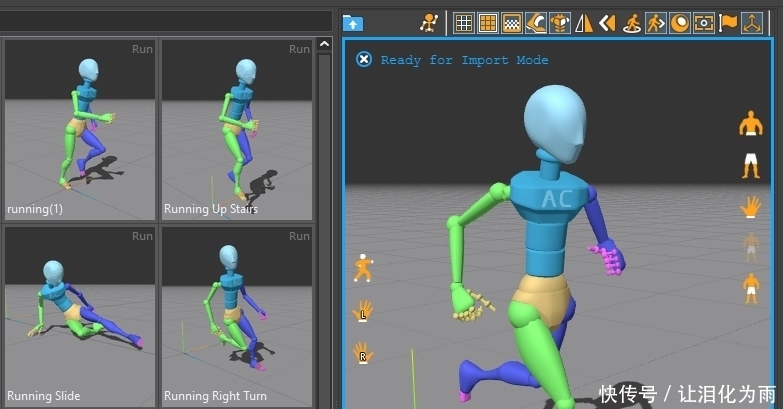Click the "running(1)" caption text

pyautogui.click(x=35, y=209)
